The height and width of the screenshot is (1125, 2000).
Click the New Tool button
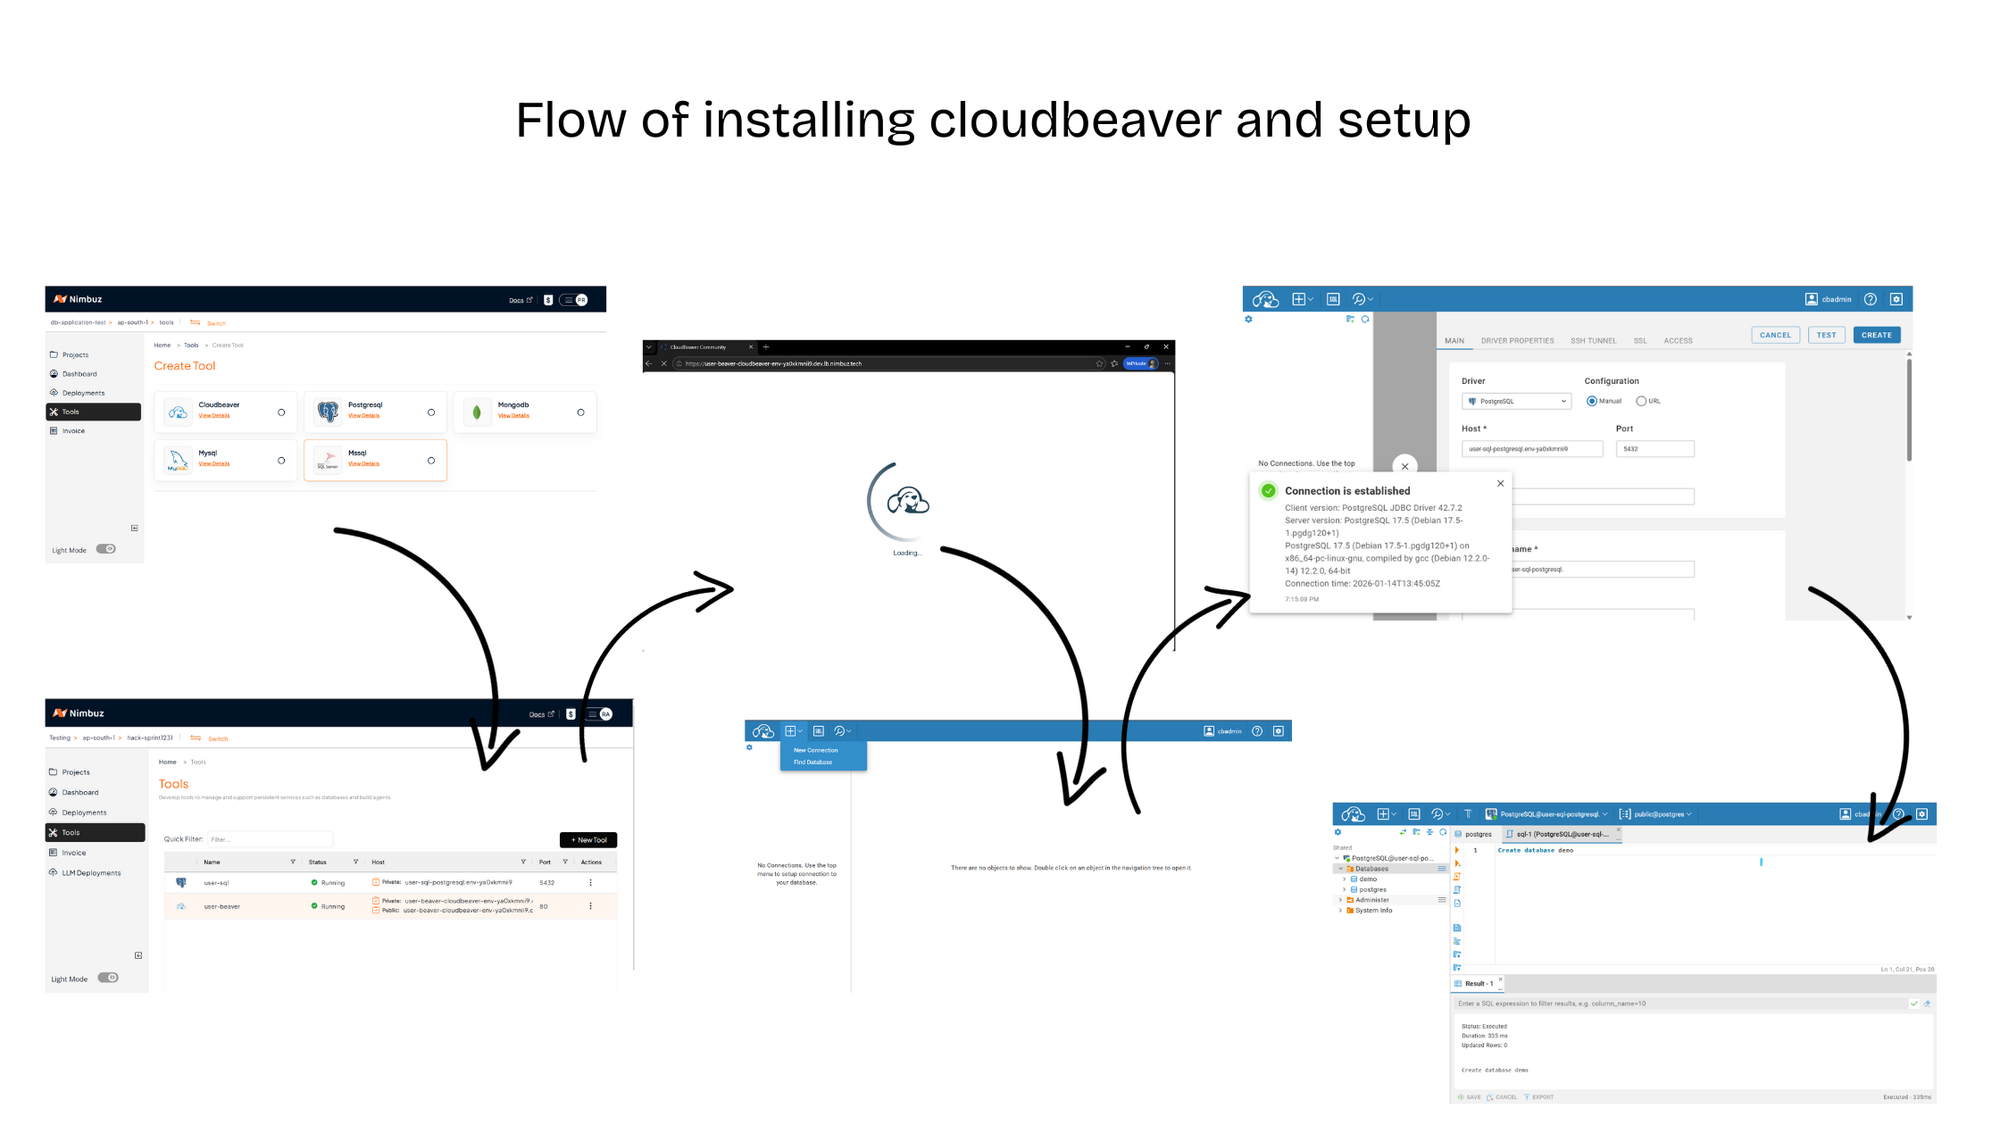[x=588, y=840]
